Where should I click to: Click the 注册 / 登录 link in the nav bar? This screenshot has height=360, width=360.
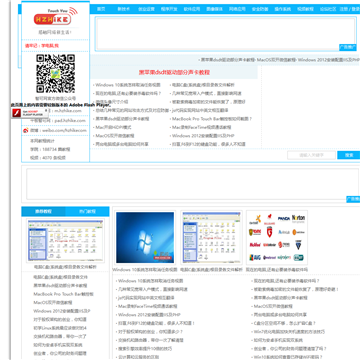click(350, 9)
